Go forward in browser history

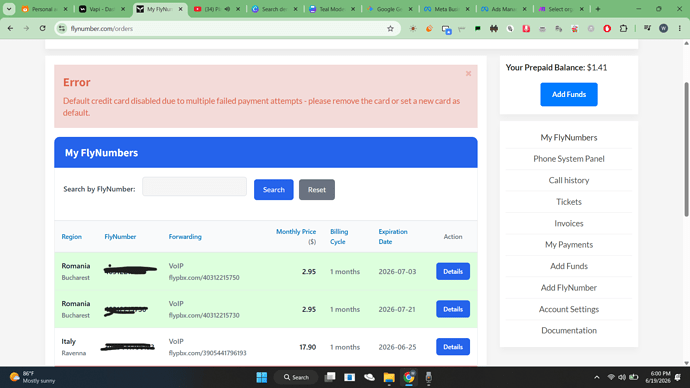click(x=26, y=28)
